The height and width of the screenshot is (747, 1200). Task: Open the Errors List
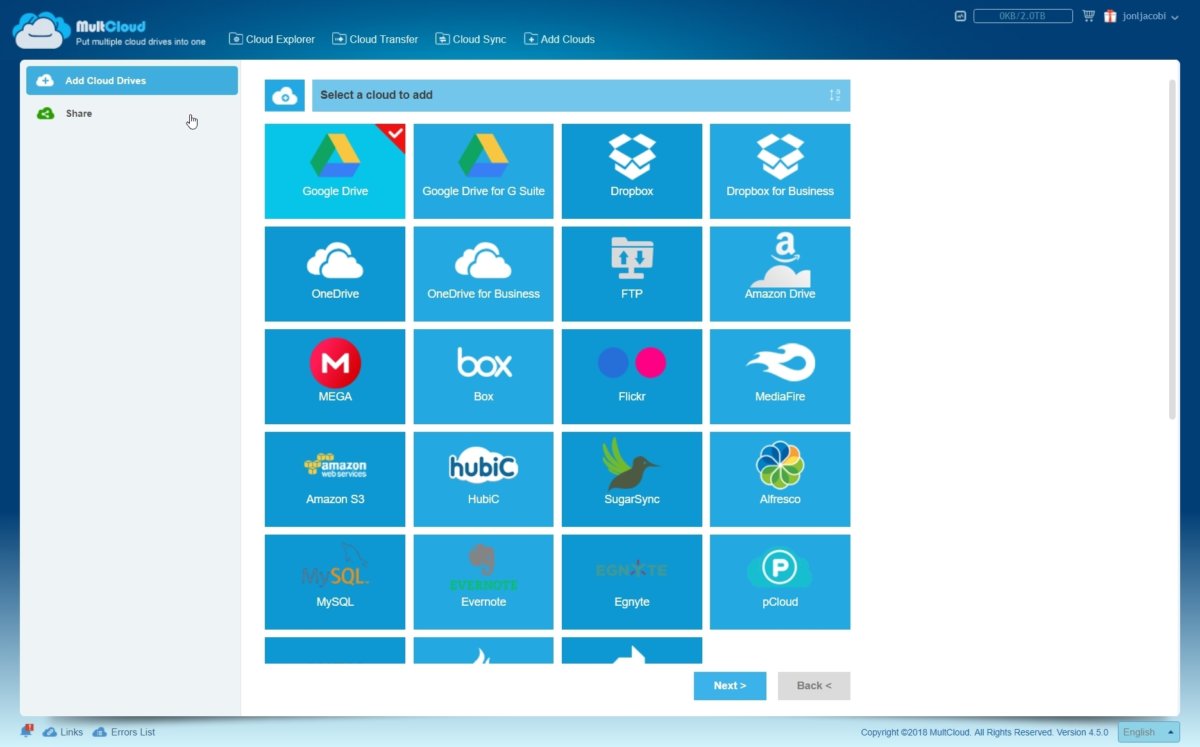124,732
